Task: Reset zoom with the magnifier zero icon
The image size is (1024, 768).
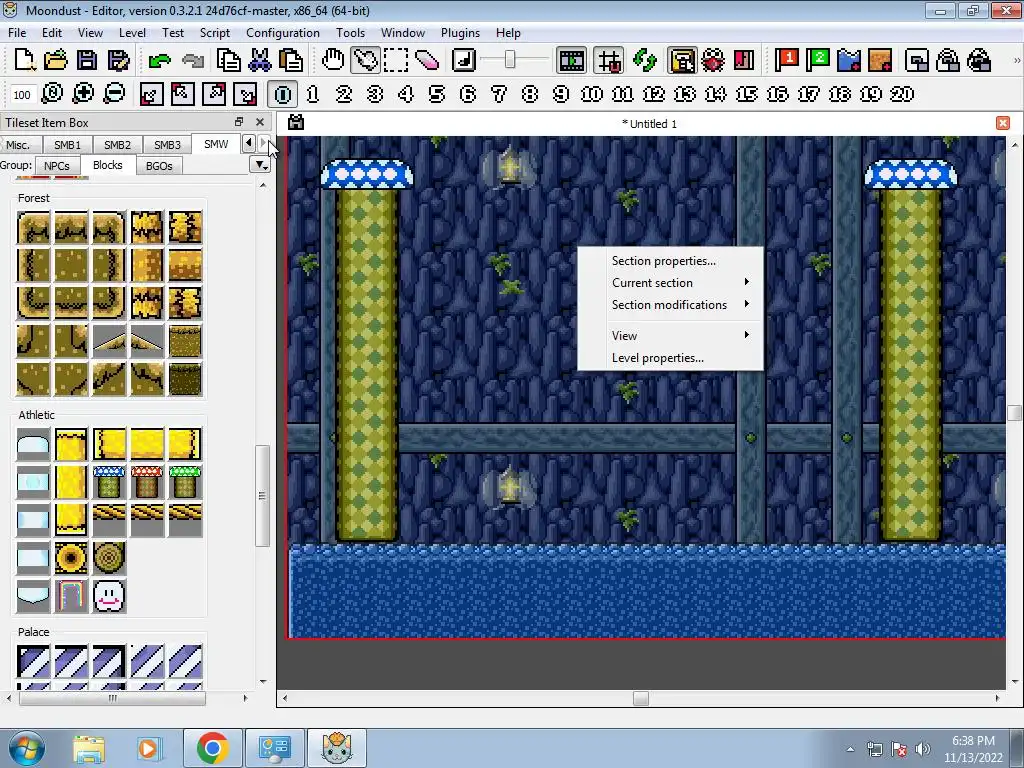Action: tap(52, 94)
